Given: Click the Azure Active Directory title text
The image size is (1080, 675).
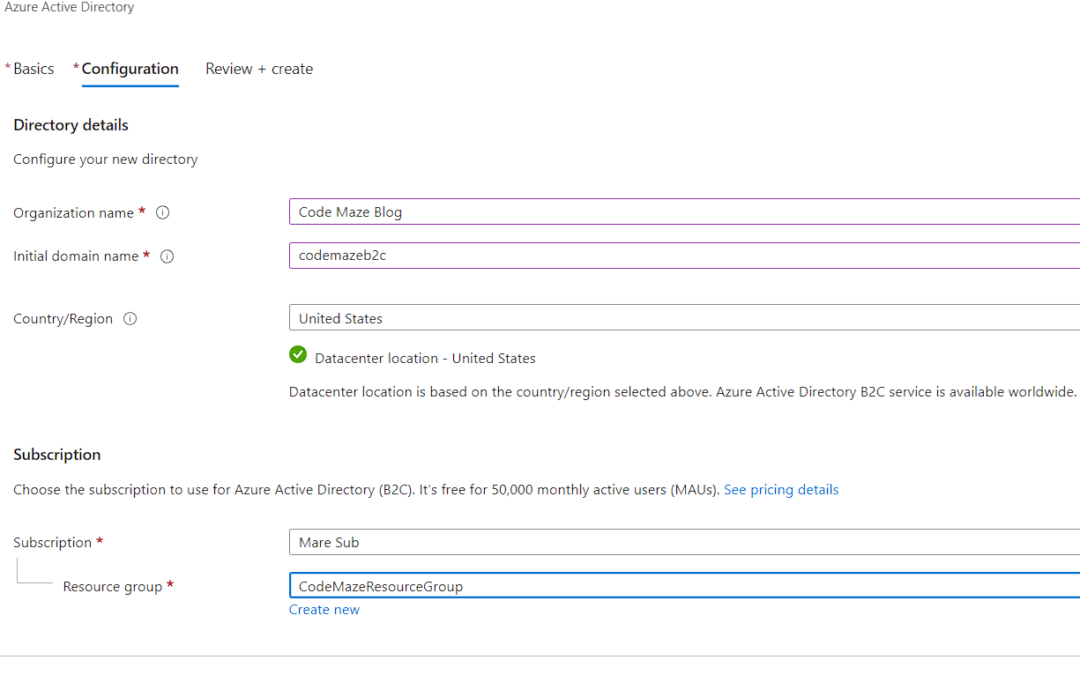Looking at the screenshot, I should [69, 8].
